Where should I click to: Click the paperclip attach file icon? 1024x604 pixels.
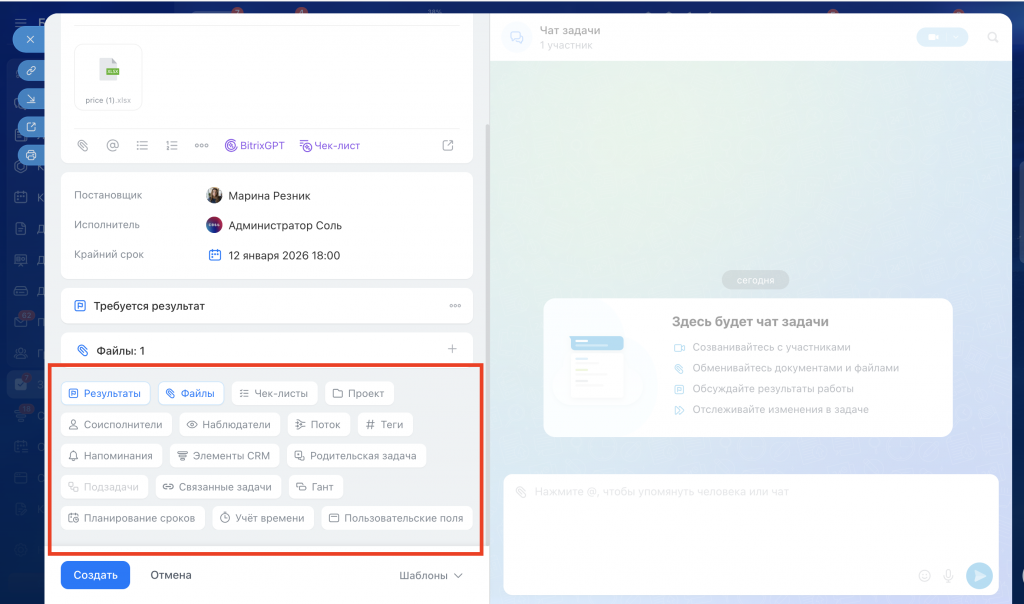pos(83,145)
